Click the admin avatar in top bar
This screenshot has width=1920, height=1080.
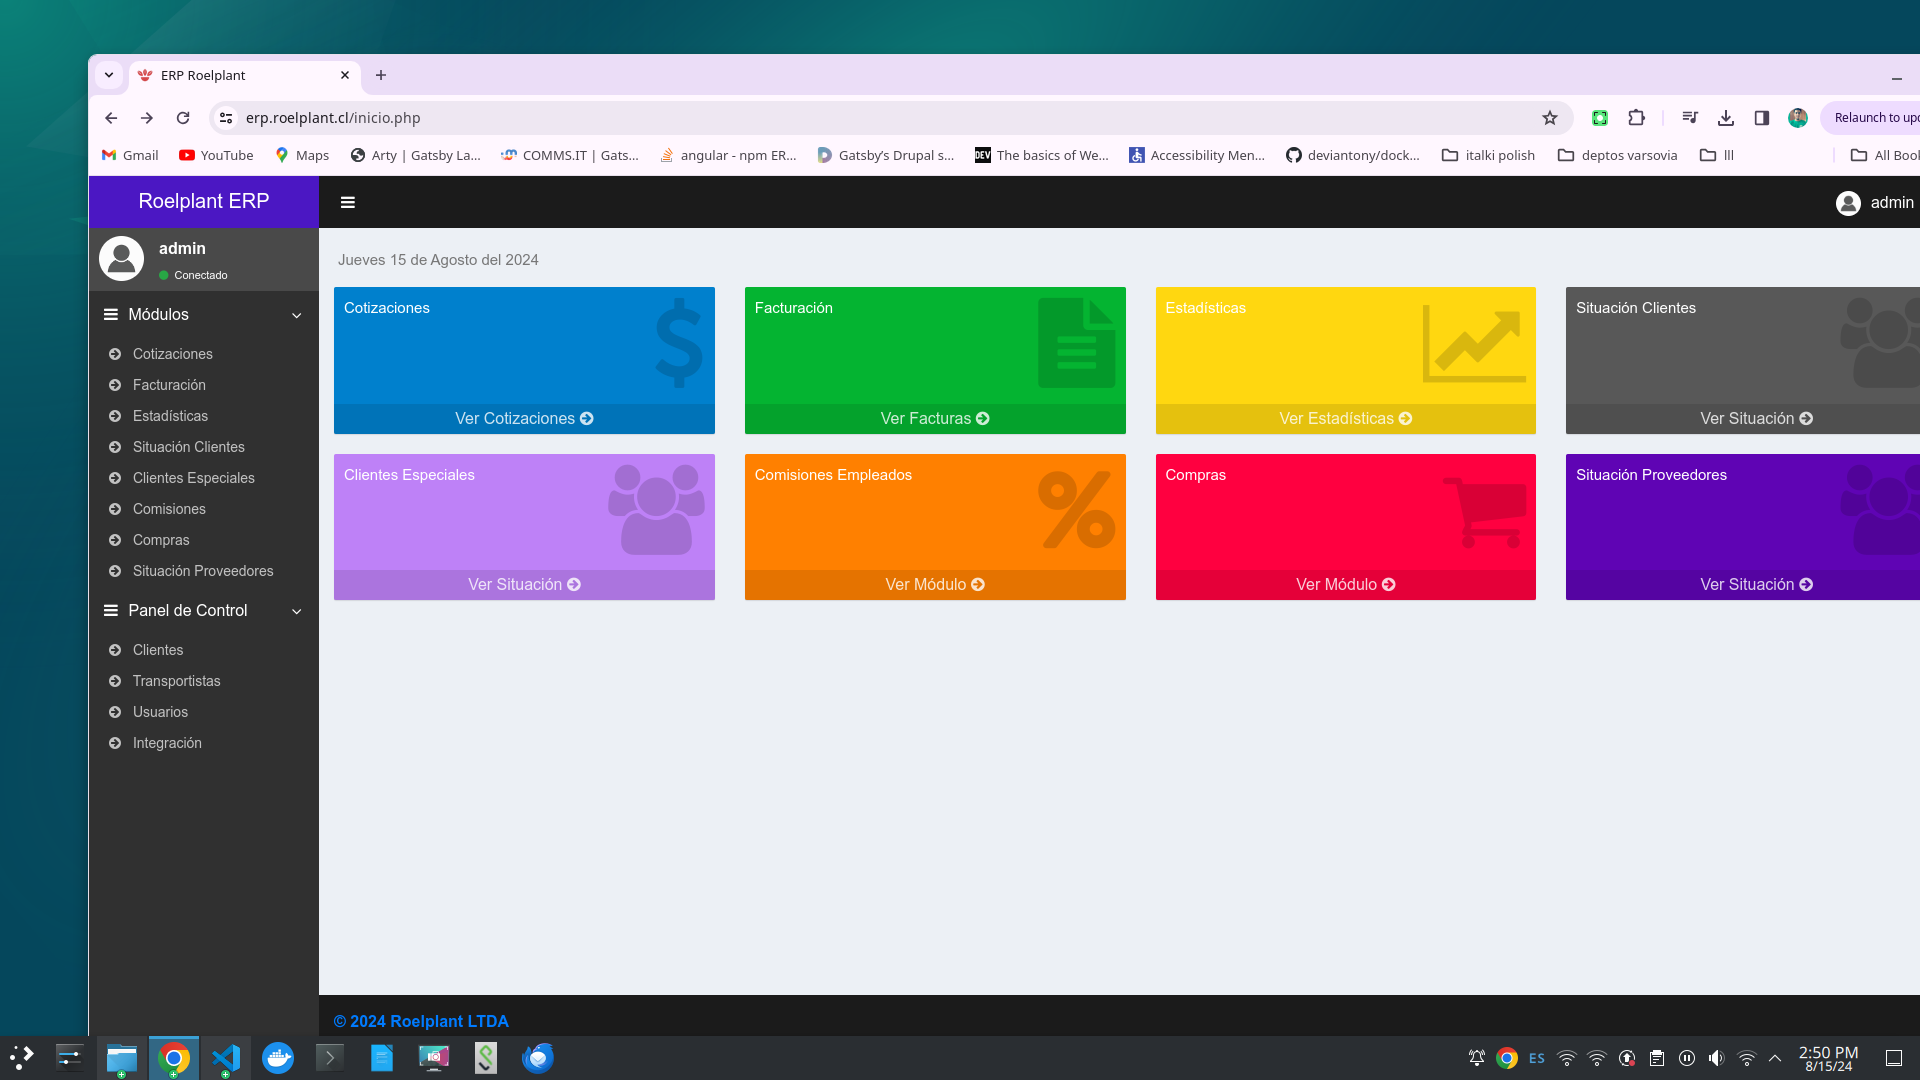1848,203
